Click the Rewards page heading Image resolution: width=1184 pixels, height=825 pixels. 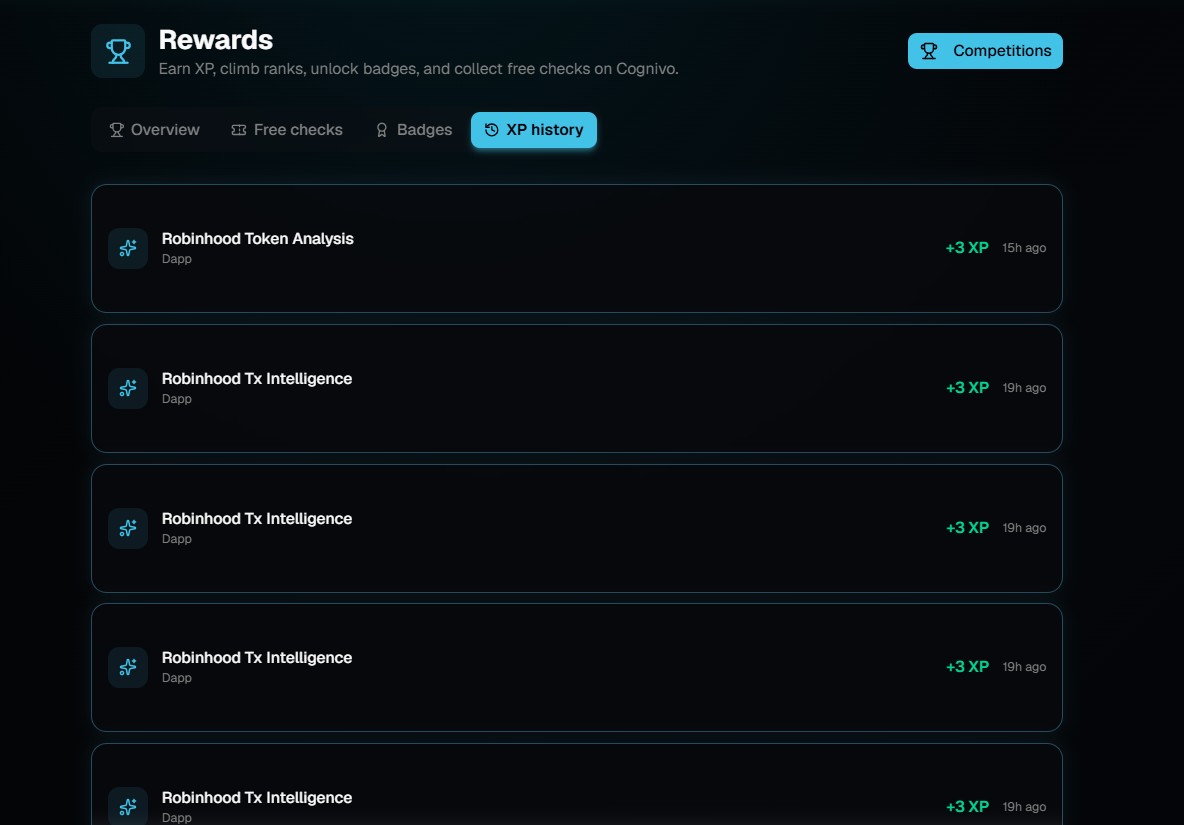point(216,40)
